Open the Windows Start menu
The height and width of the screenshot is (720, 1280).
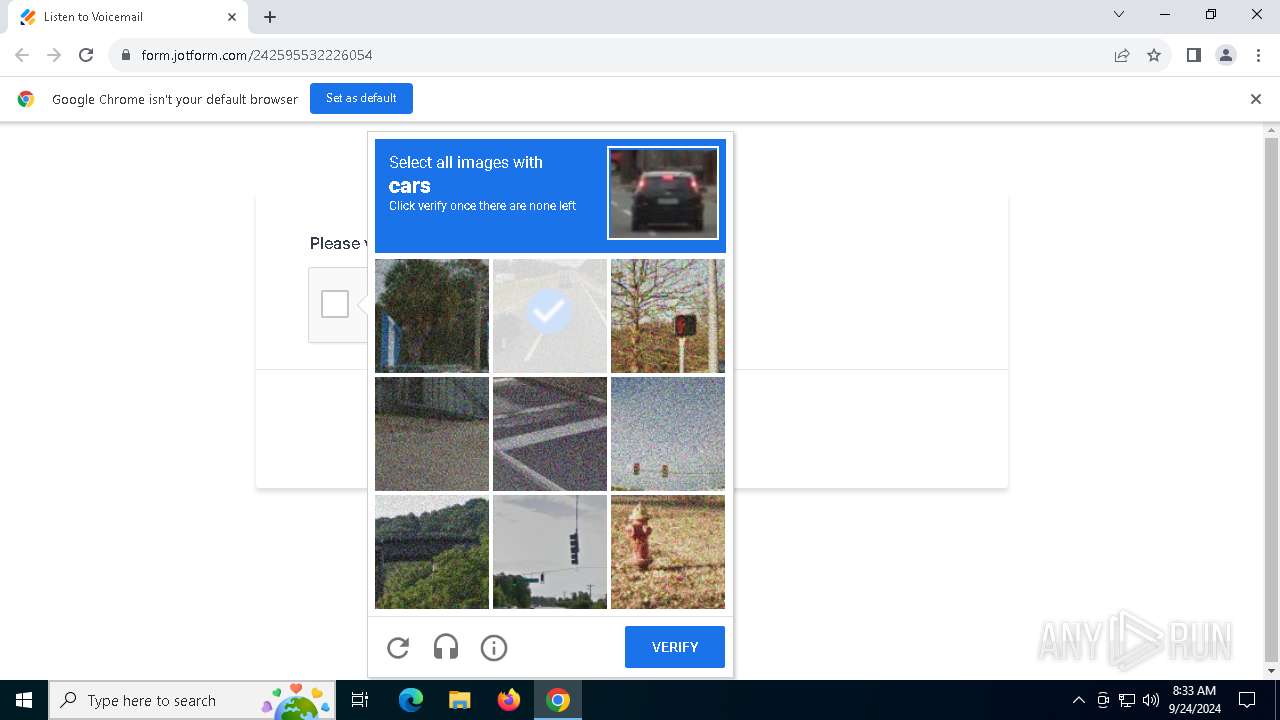[x=24, y=700]
